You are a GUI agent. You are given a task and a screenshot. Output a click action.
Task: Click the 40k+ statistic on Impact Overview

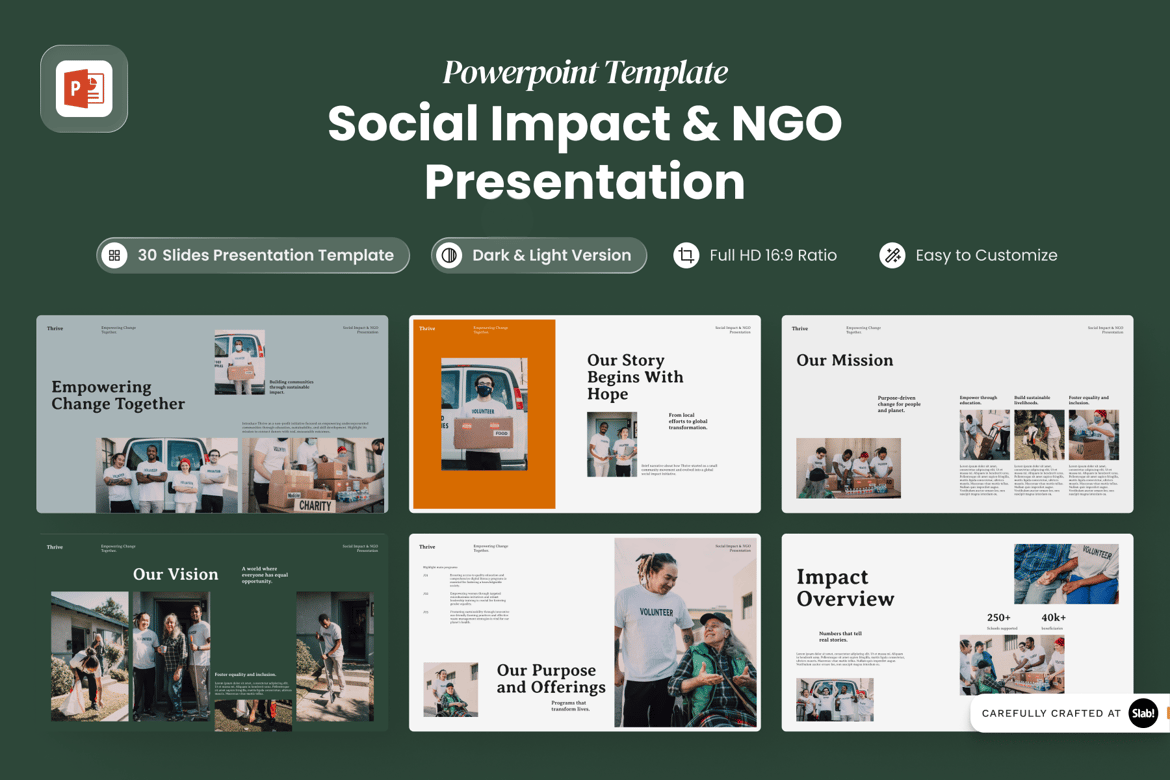point(1054,617)
